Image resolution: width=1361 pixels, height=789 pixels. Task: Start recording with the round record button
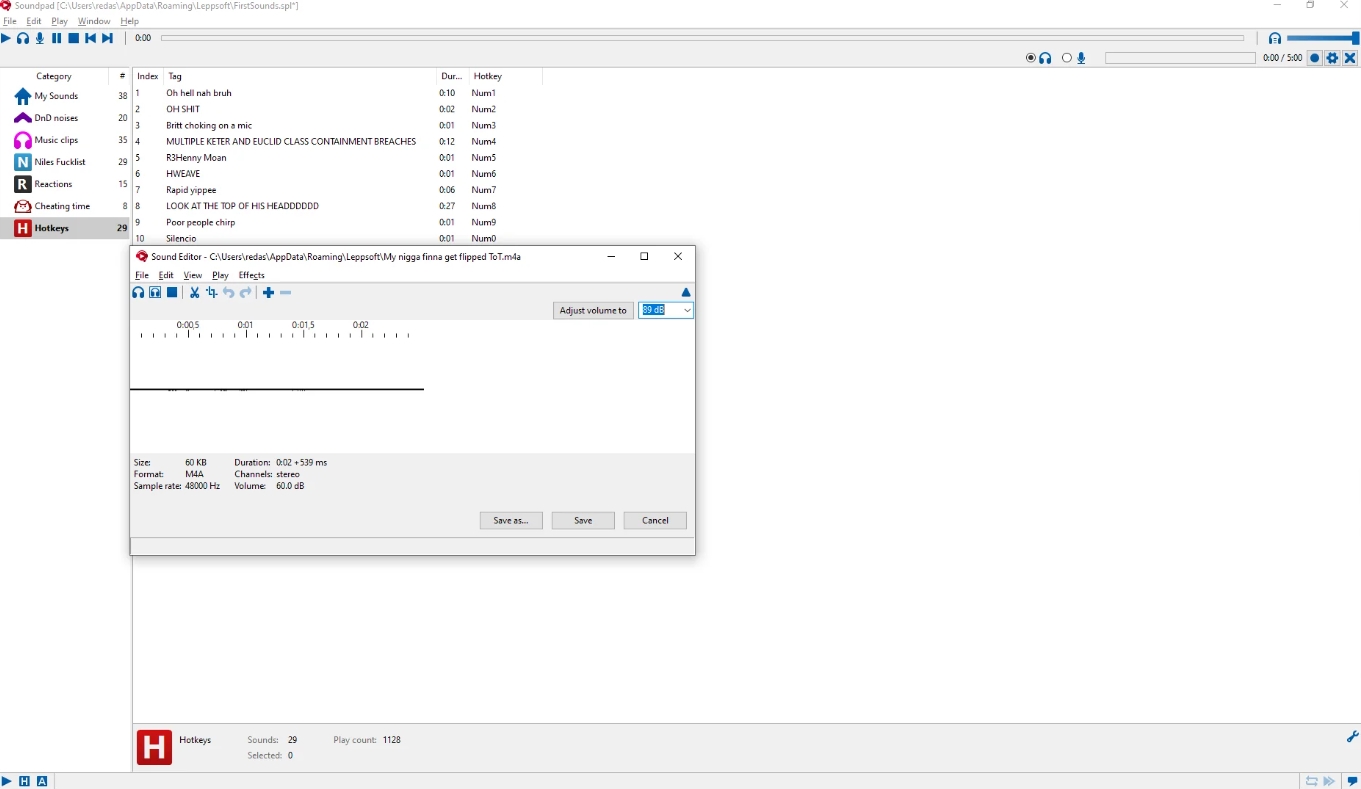pyautogui.click(x=1315, y=58)
